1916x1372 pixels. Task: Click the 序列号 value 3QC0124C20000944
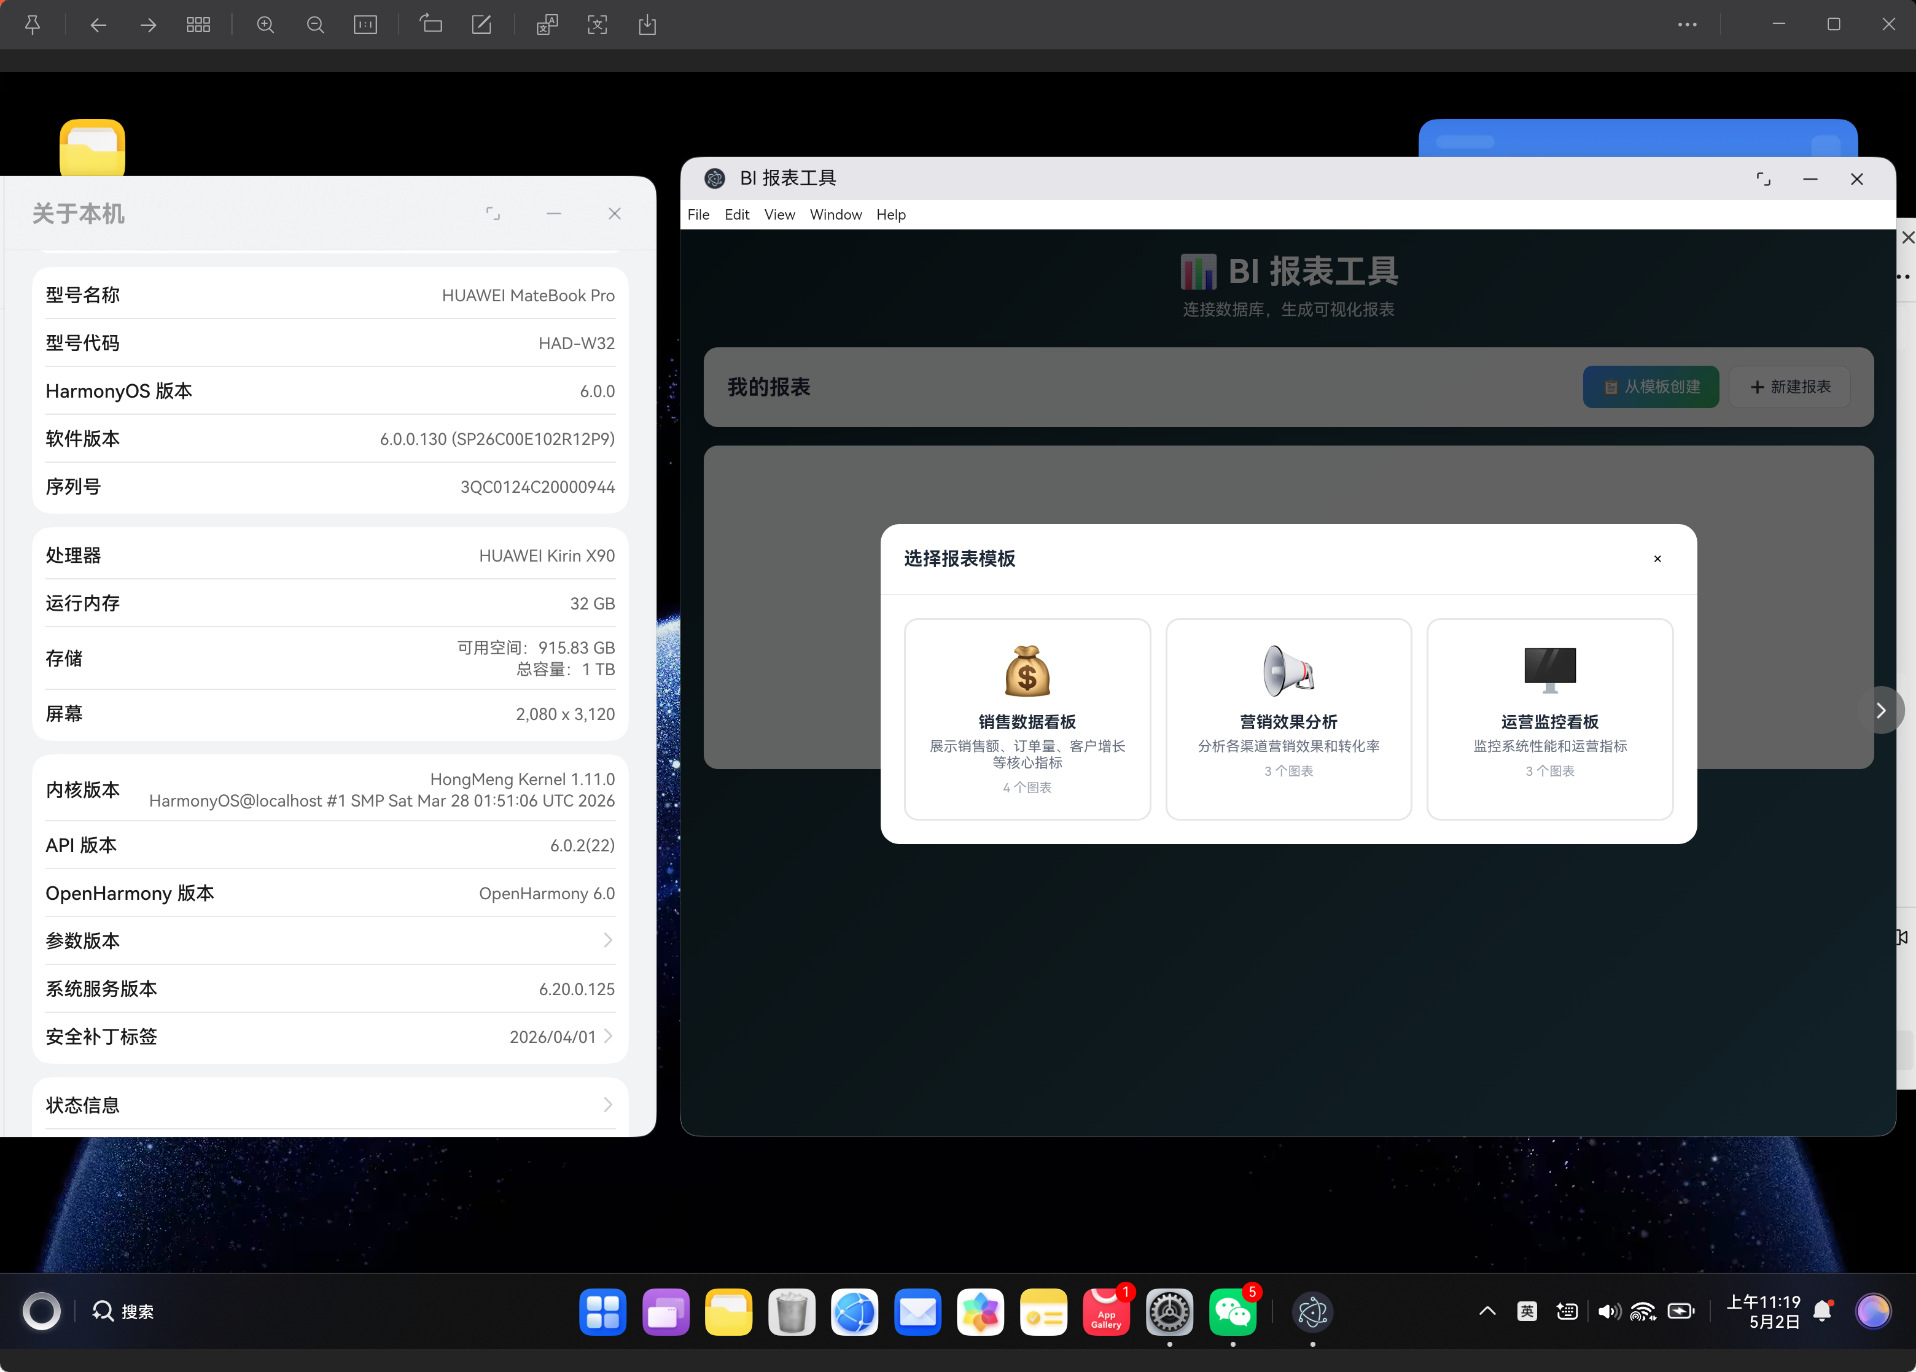[537, 487]
